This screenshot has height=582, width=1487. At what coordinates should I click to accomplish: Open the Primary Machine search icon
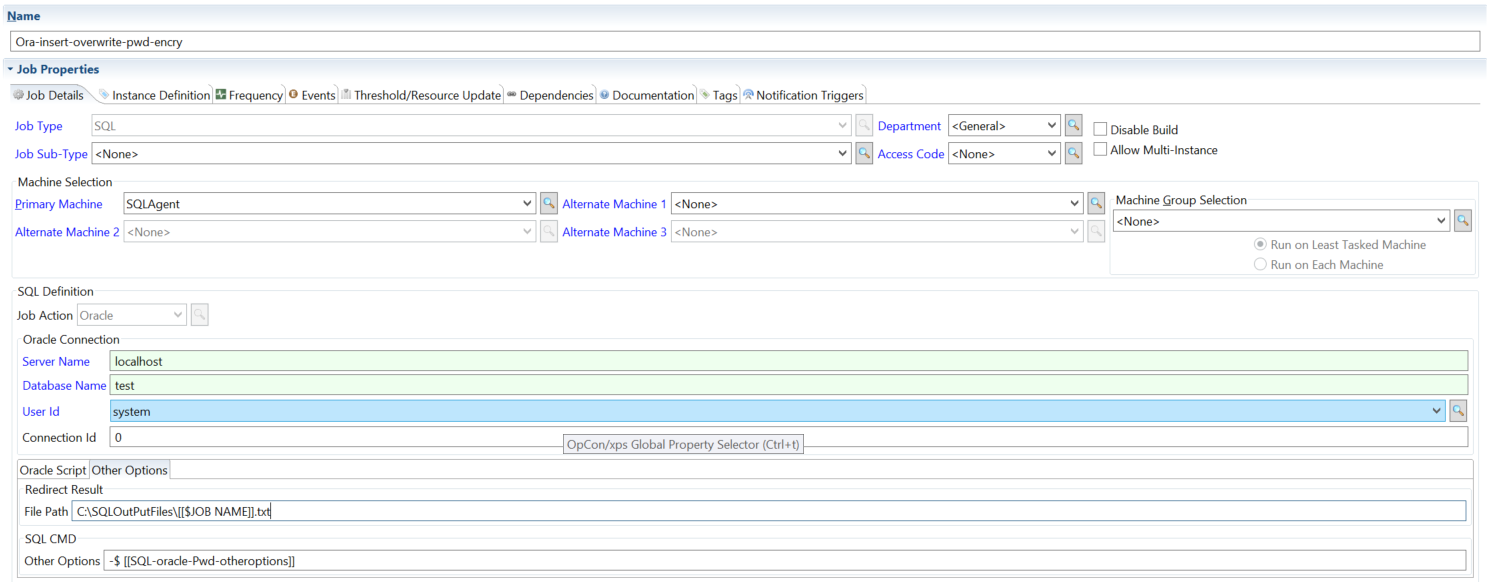(548, 204)
